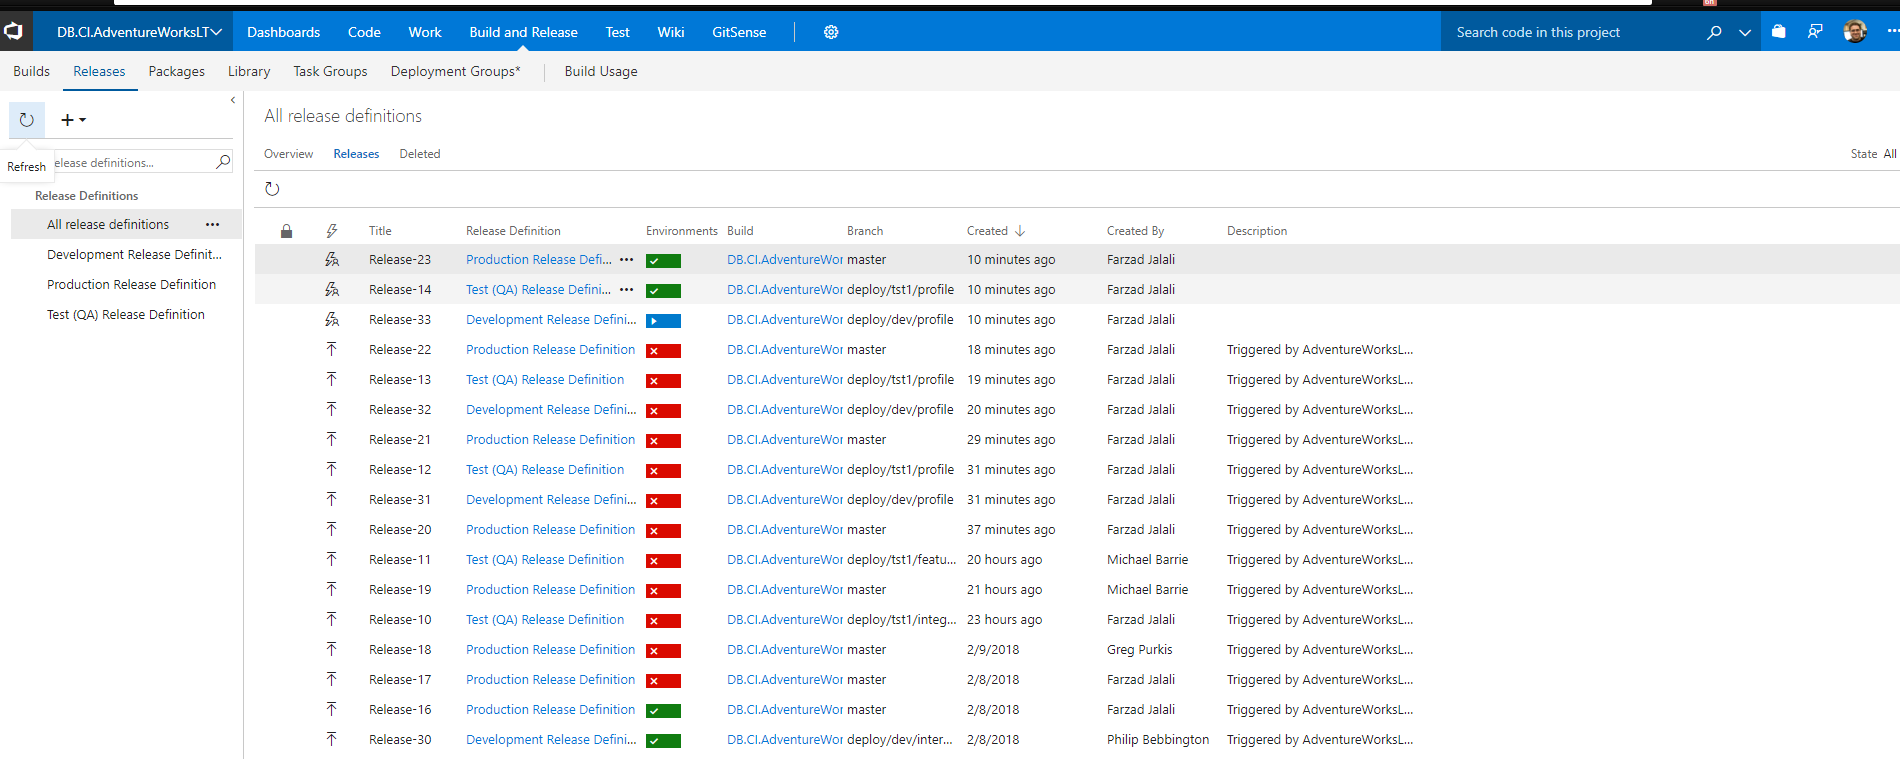Click the search magnifier in top bar
1900x759 pixels.
(x=1714, y=32)
